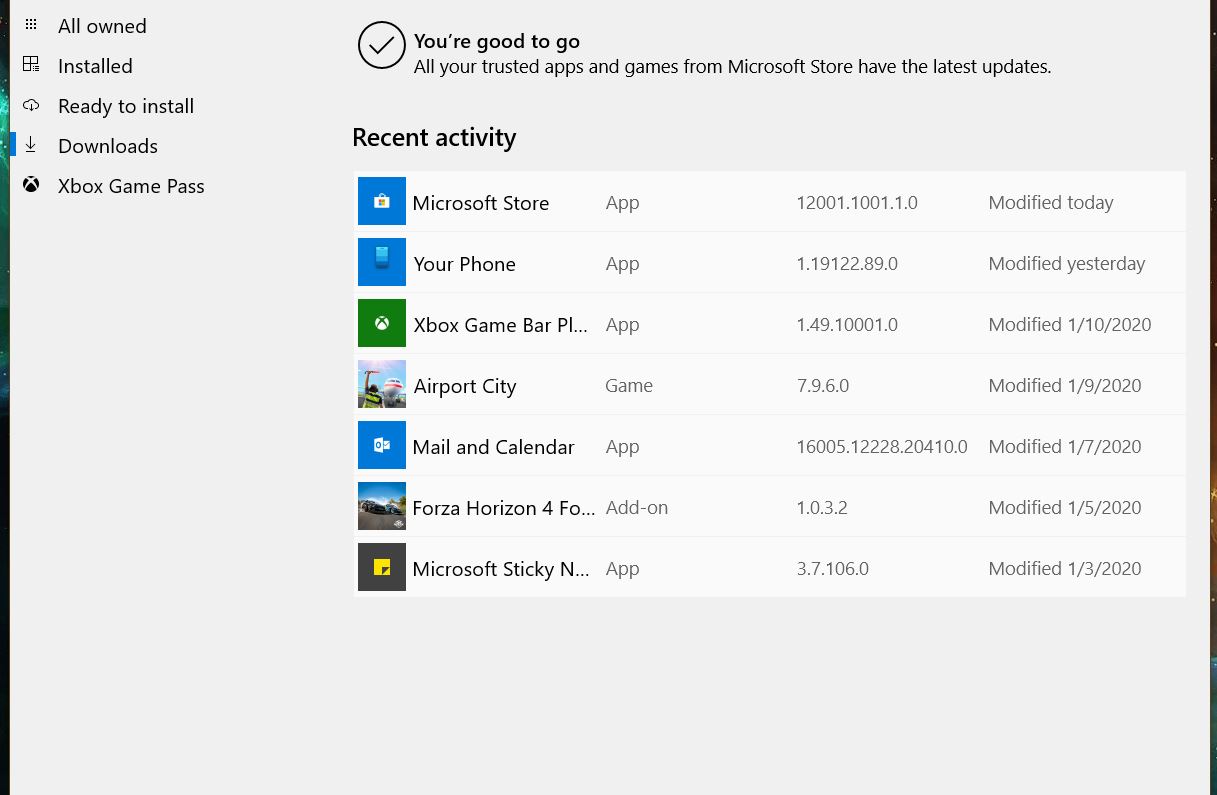Click the You're good to go heading
This screenshot has height=795, width=1217.
point(497,42)
